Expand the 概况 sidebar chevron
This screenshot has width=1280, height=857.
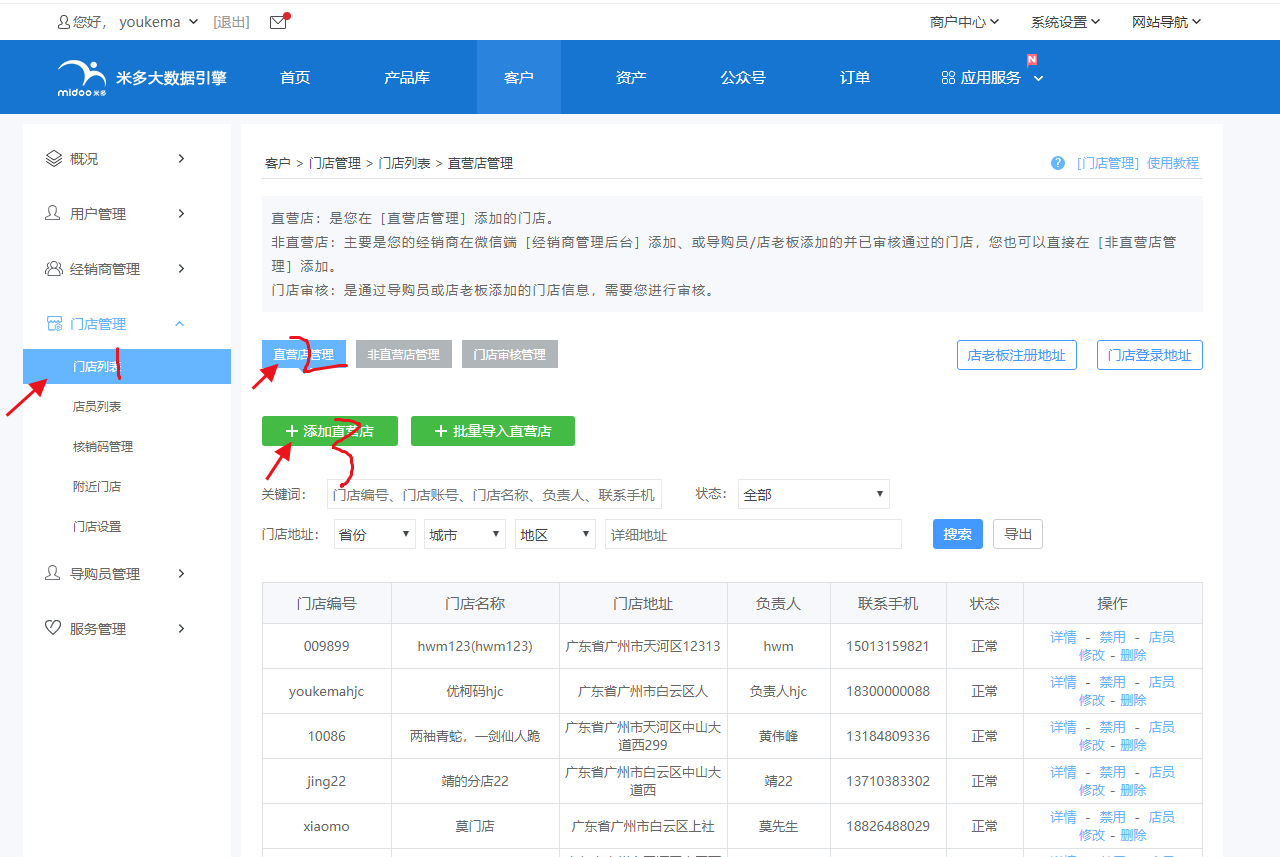tap(181, 159)
